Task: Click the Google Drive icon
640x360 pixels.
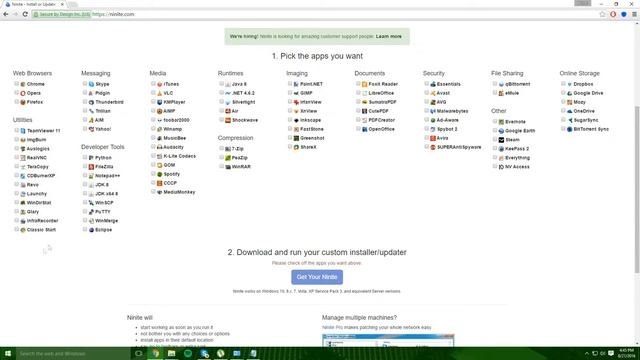Action: click(569, 93)
